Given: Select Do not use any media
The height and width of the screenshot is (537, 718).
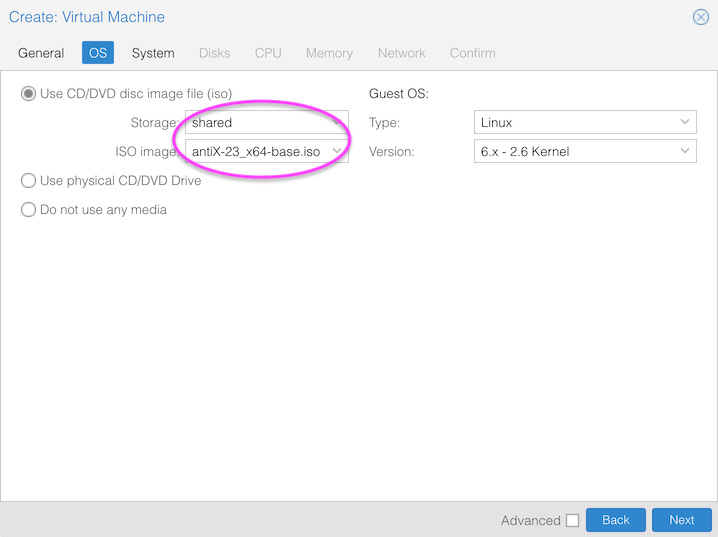Looking at the screenshot, I should 29,210.
